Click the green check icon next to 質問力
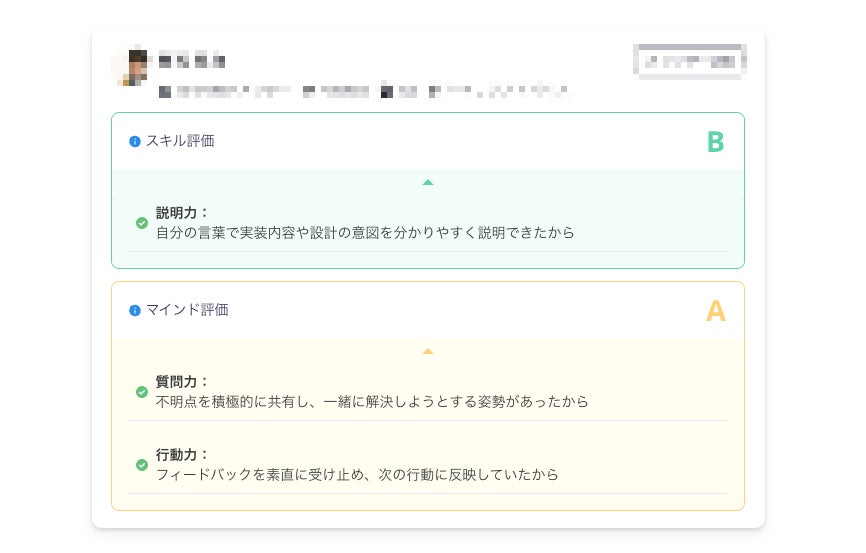 tap(142, 392)
